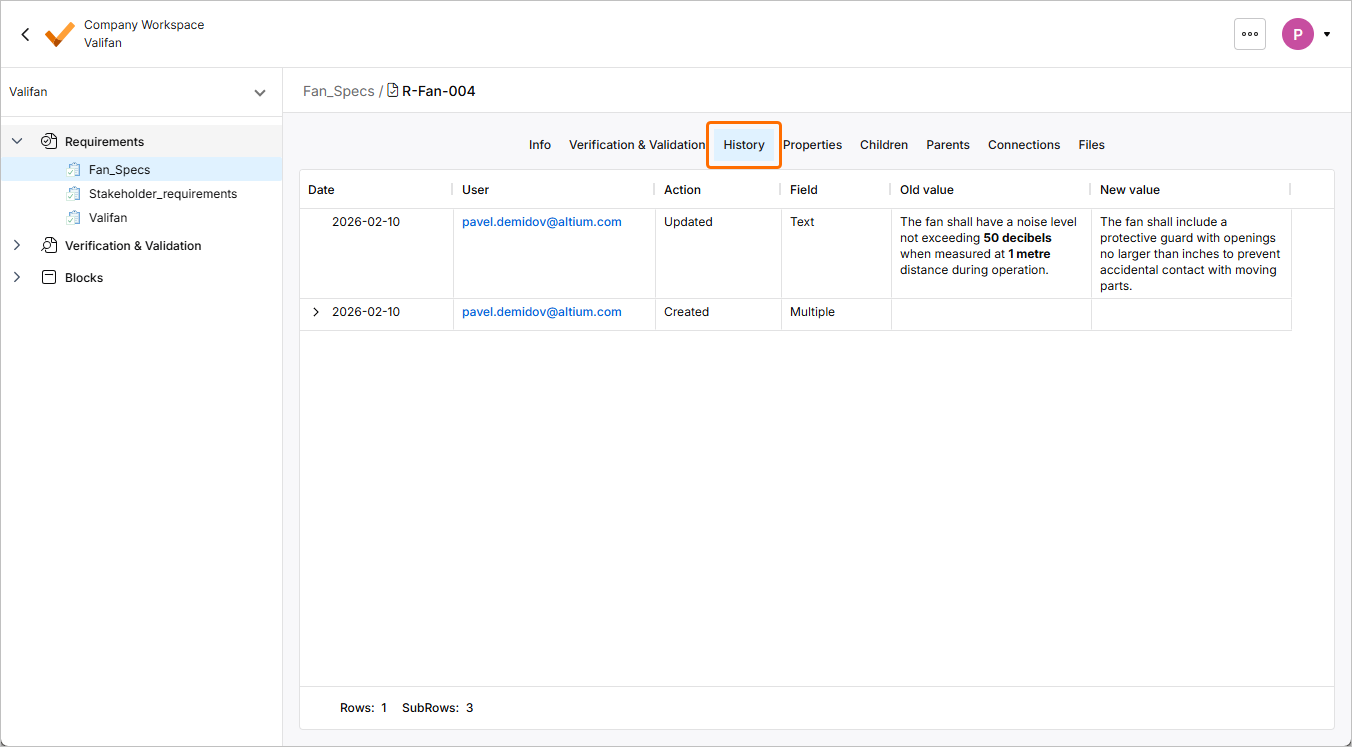The image size is (1352, 747).
Task: Click the Created action cell
Action: click(686, 312)
